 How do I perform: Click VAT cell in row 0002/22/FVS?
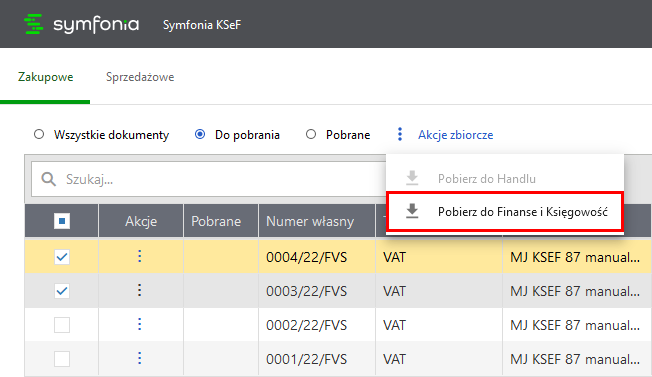pyautogui.click(x=439, y=325)
